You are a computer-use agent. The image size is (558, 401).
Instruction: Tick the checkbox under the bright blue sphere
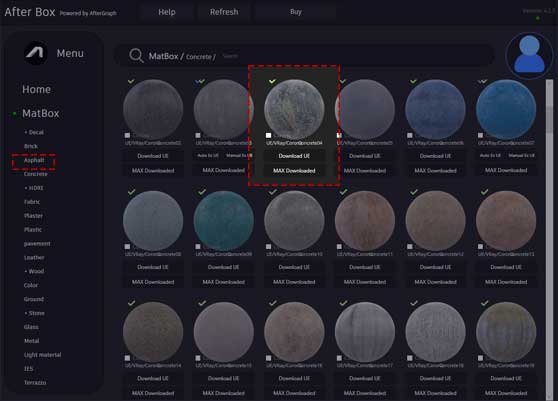pyautogui.click(x=480, y=135)
